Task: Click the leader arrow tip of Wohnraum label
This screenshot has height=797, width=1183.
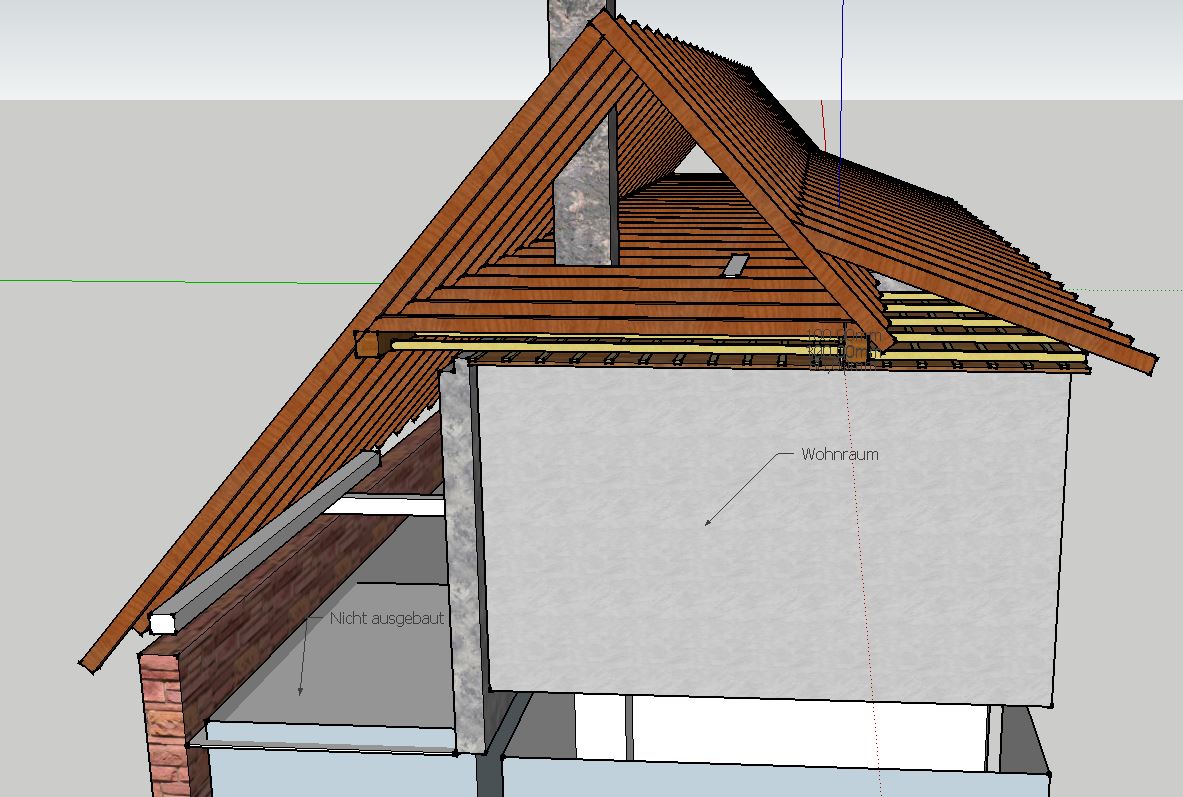Action: [x=707, y=523]
